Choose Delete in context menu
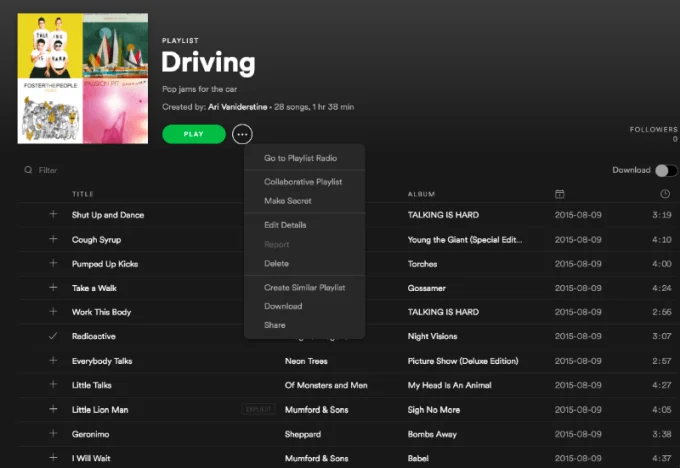Image resolution: width=680 pixels, height=468 pixels. 276,263
